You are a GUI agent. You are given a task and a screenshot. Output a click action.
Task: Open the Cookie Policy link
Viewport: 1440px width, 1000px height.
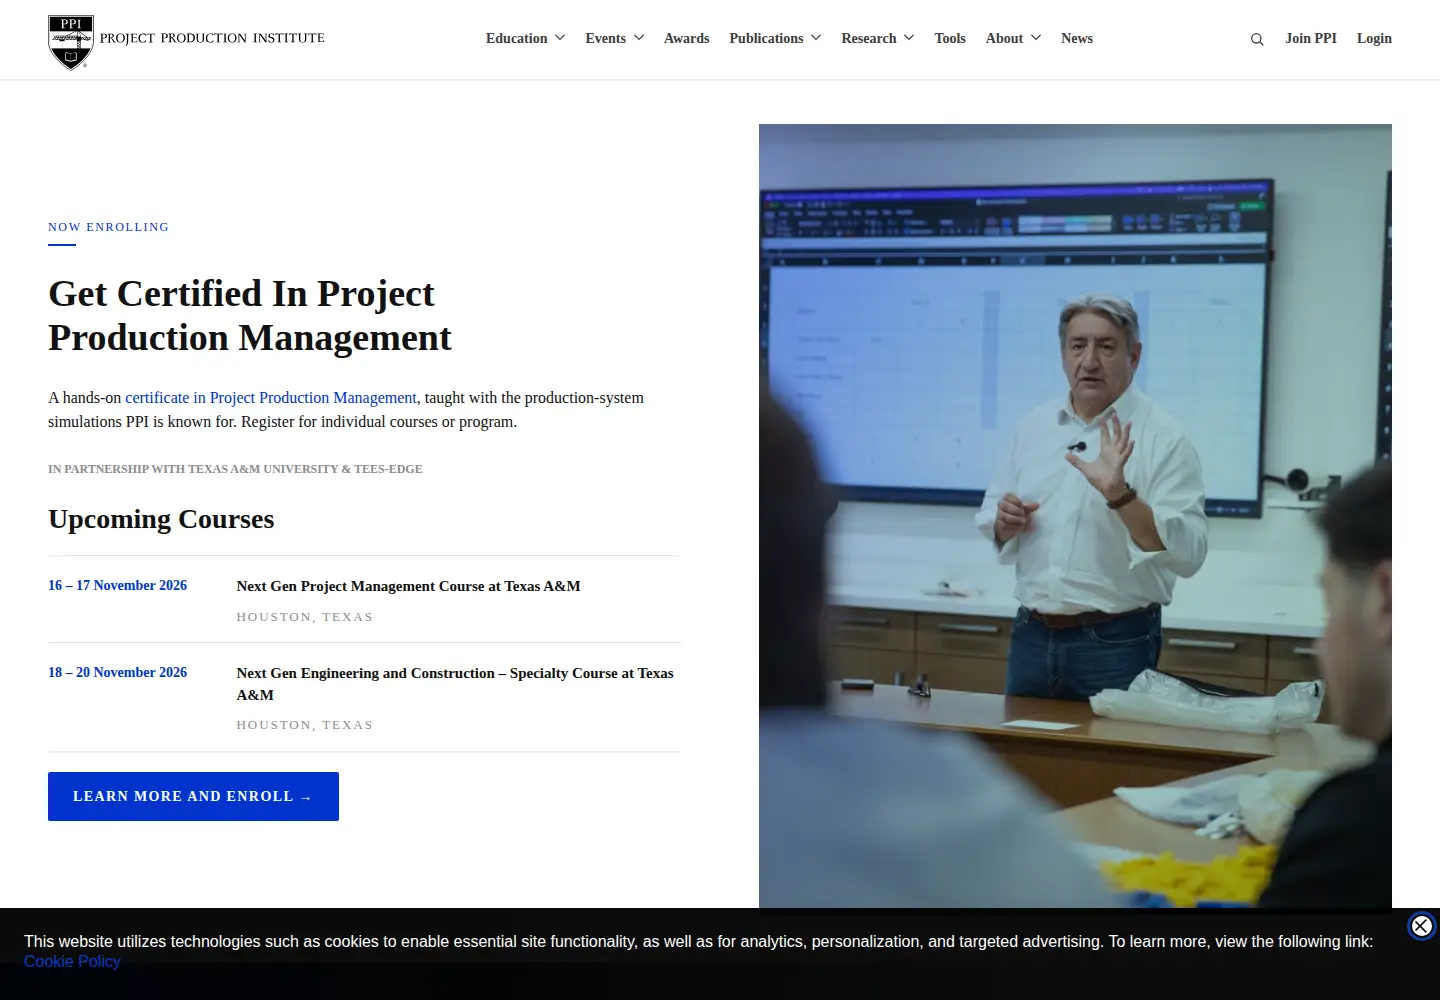[x=72, y=961]
